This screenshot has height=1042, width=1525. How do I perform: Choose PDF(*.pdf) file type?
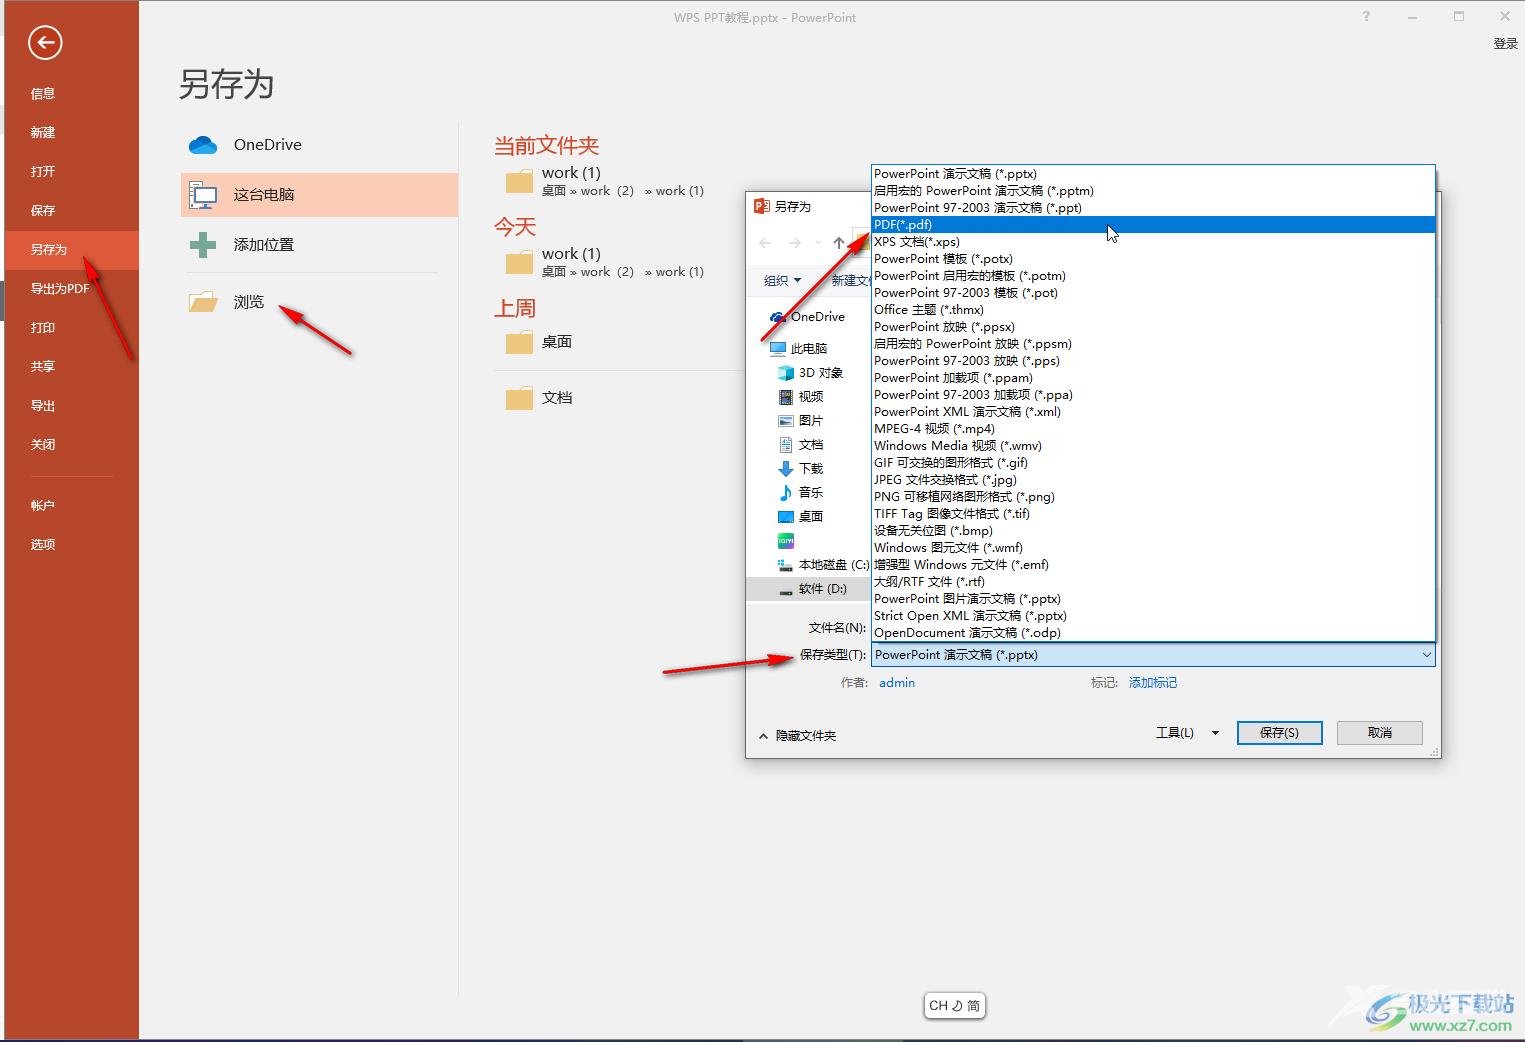coord(1154,225)
